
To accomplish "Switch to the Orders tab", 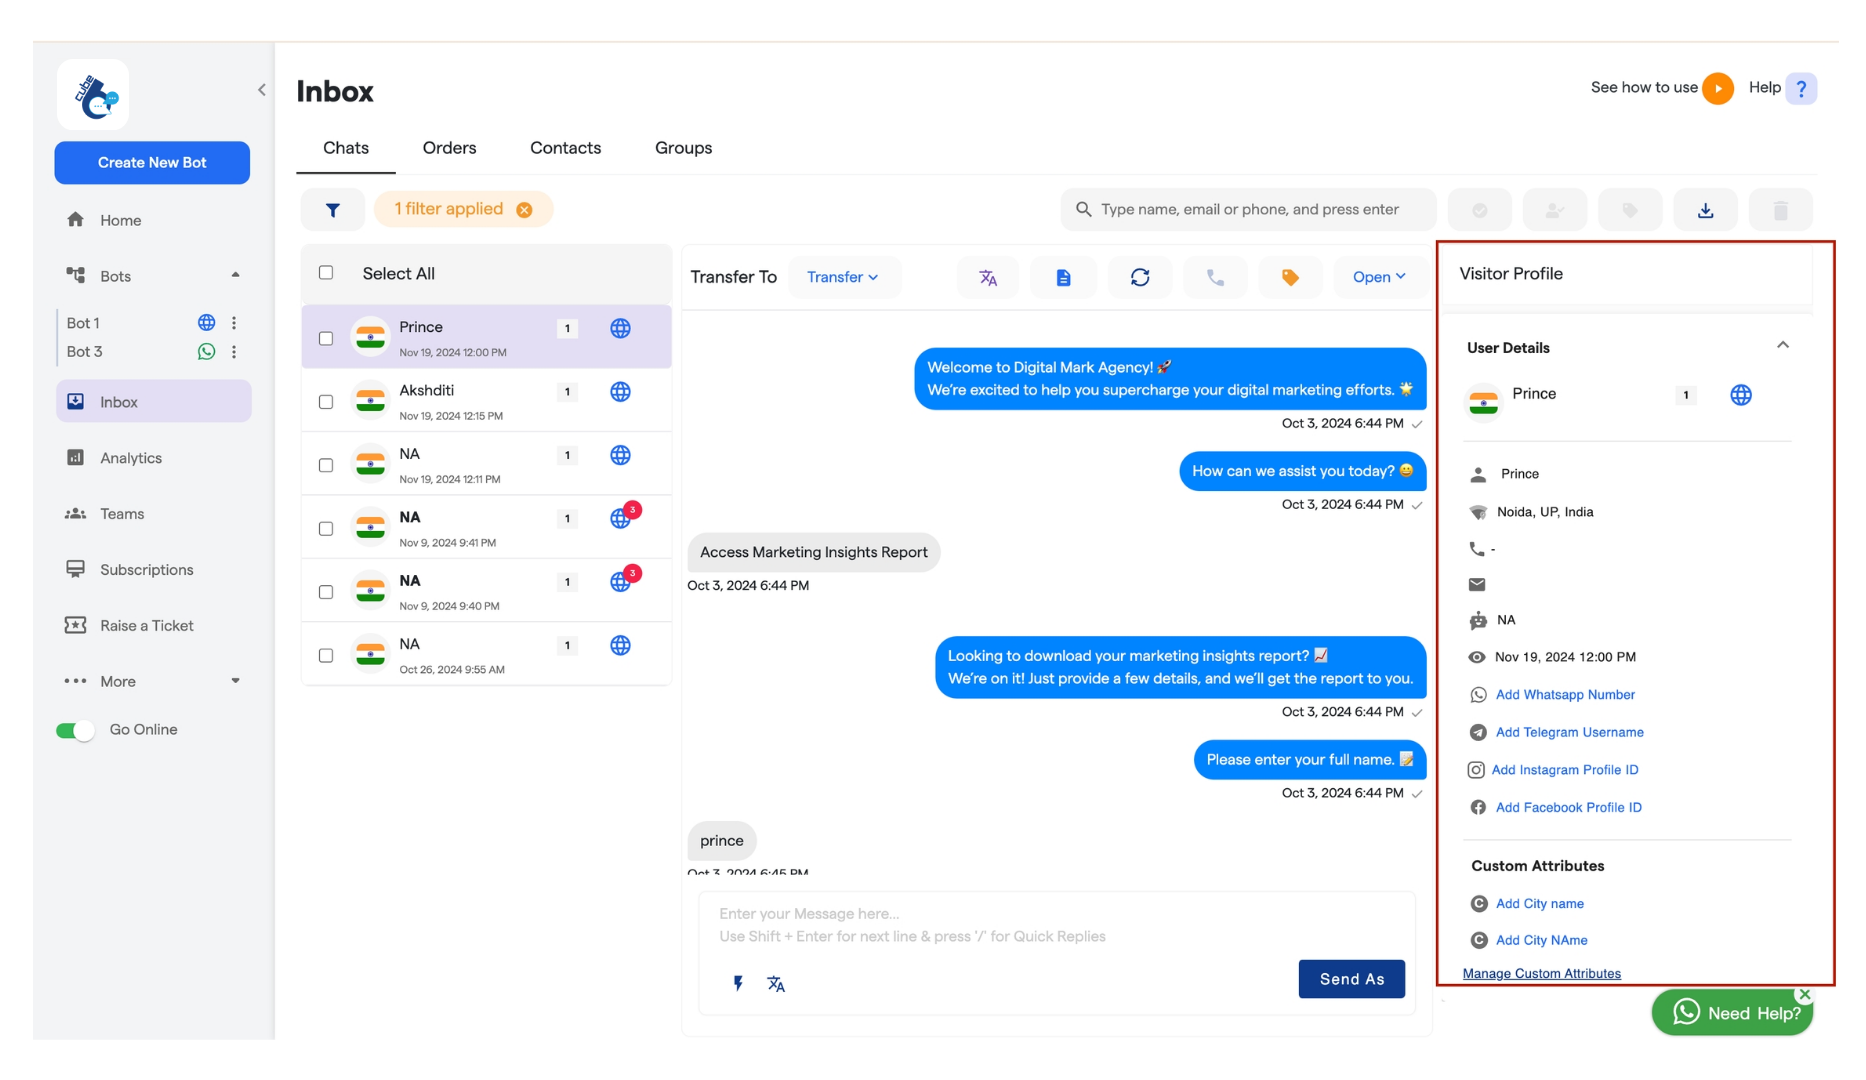I will point(449,148).
